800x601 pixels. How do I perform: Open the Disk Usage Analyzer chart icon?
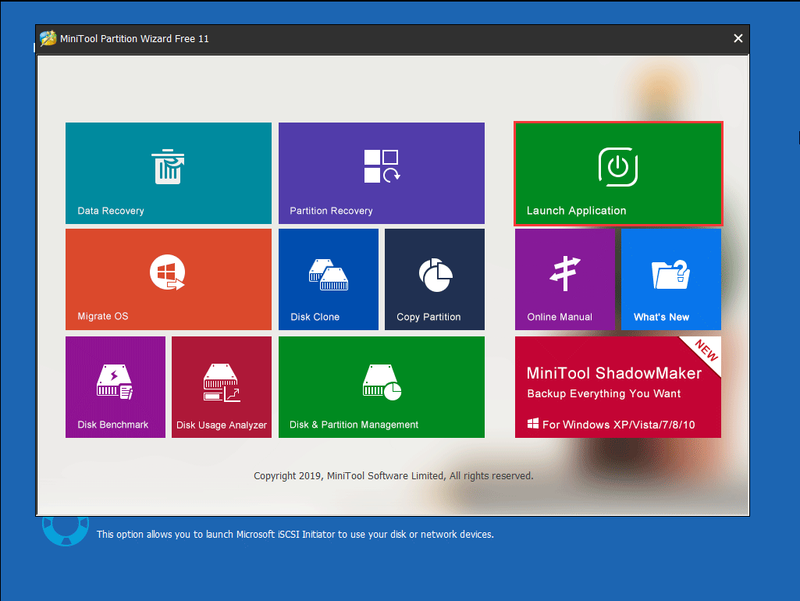click(221, 383)
